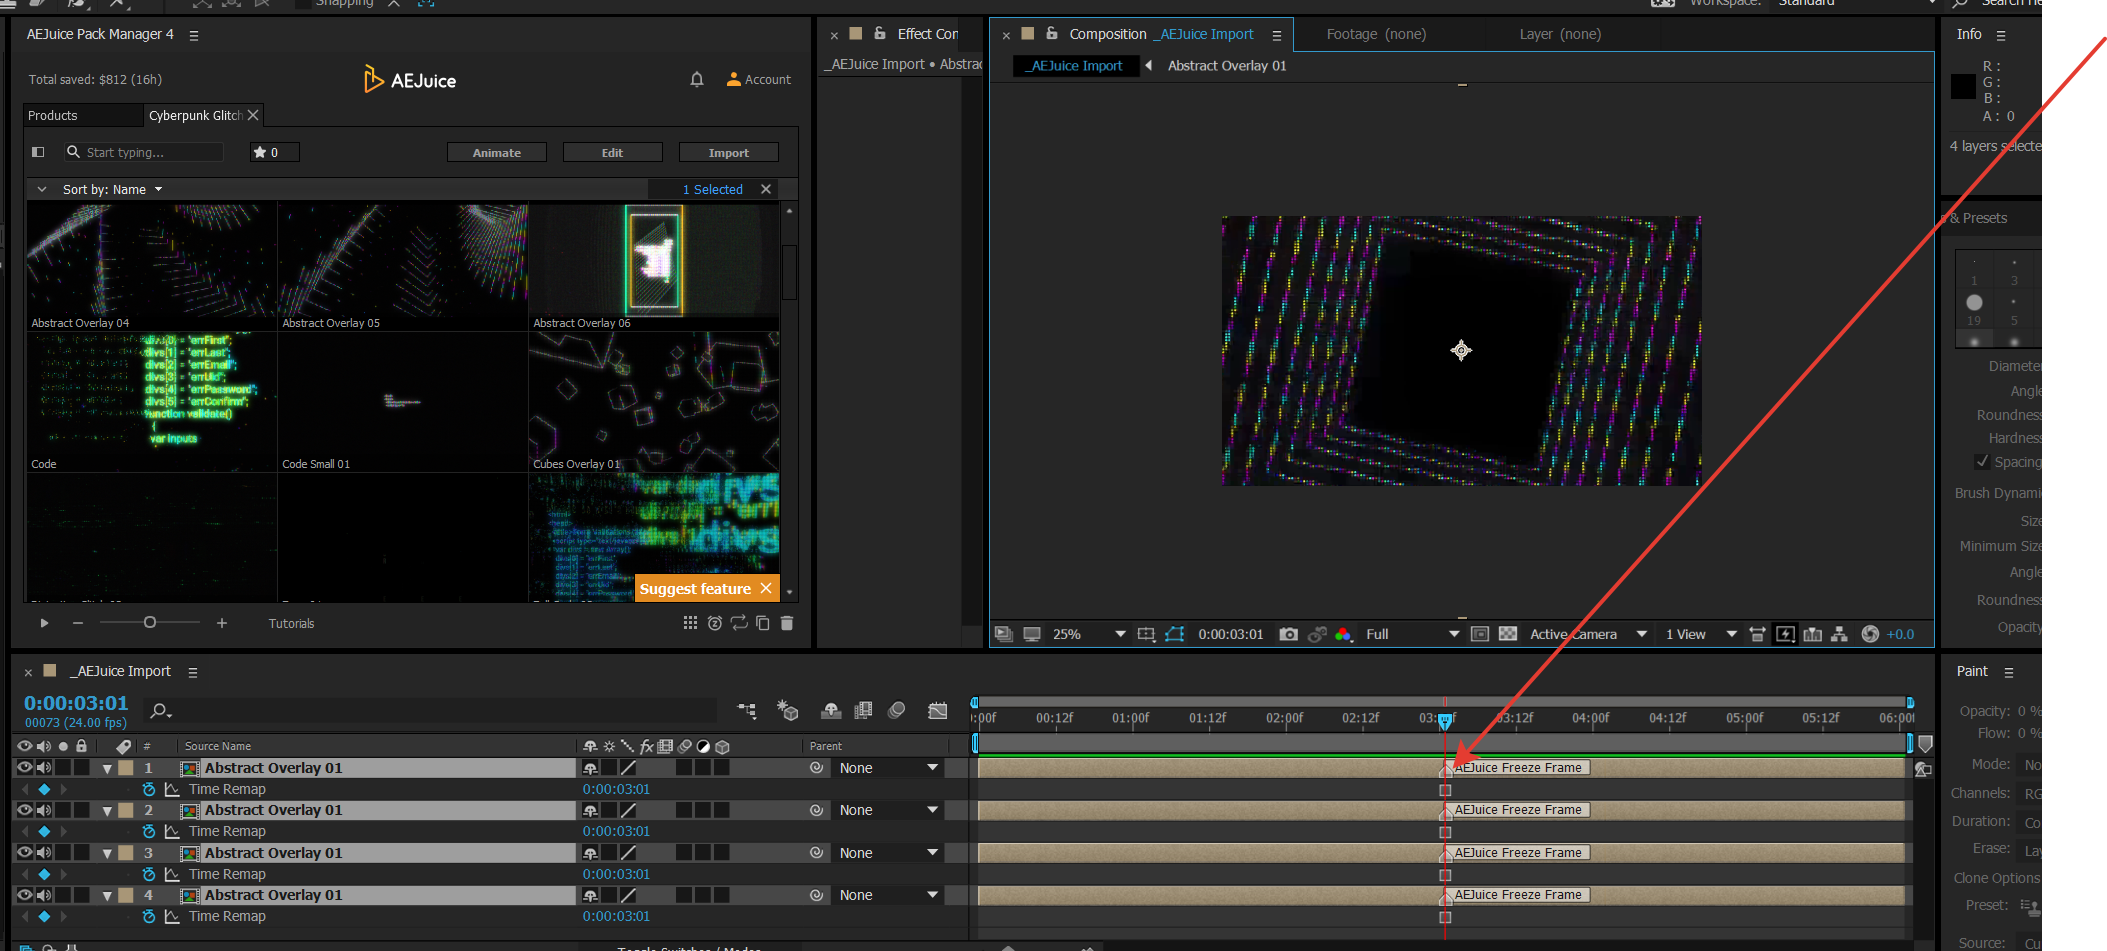2107x951 pixels.
Task: Click the Animate button
Action: click(x=496, y=152)
